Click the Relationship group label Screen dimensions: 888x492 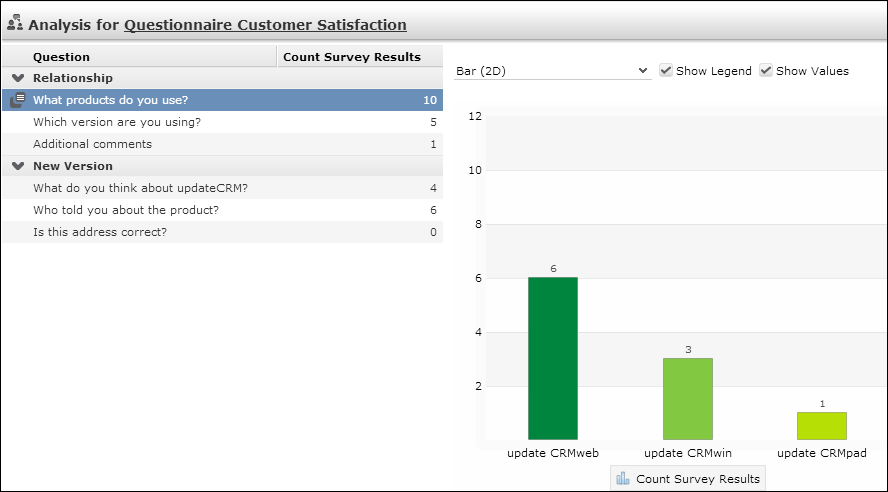[72, 78]
